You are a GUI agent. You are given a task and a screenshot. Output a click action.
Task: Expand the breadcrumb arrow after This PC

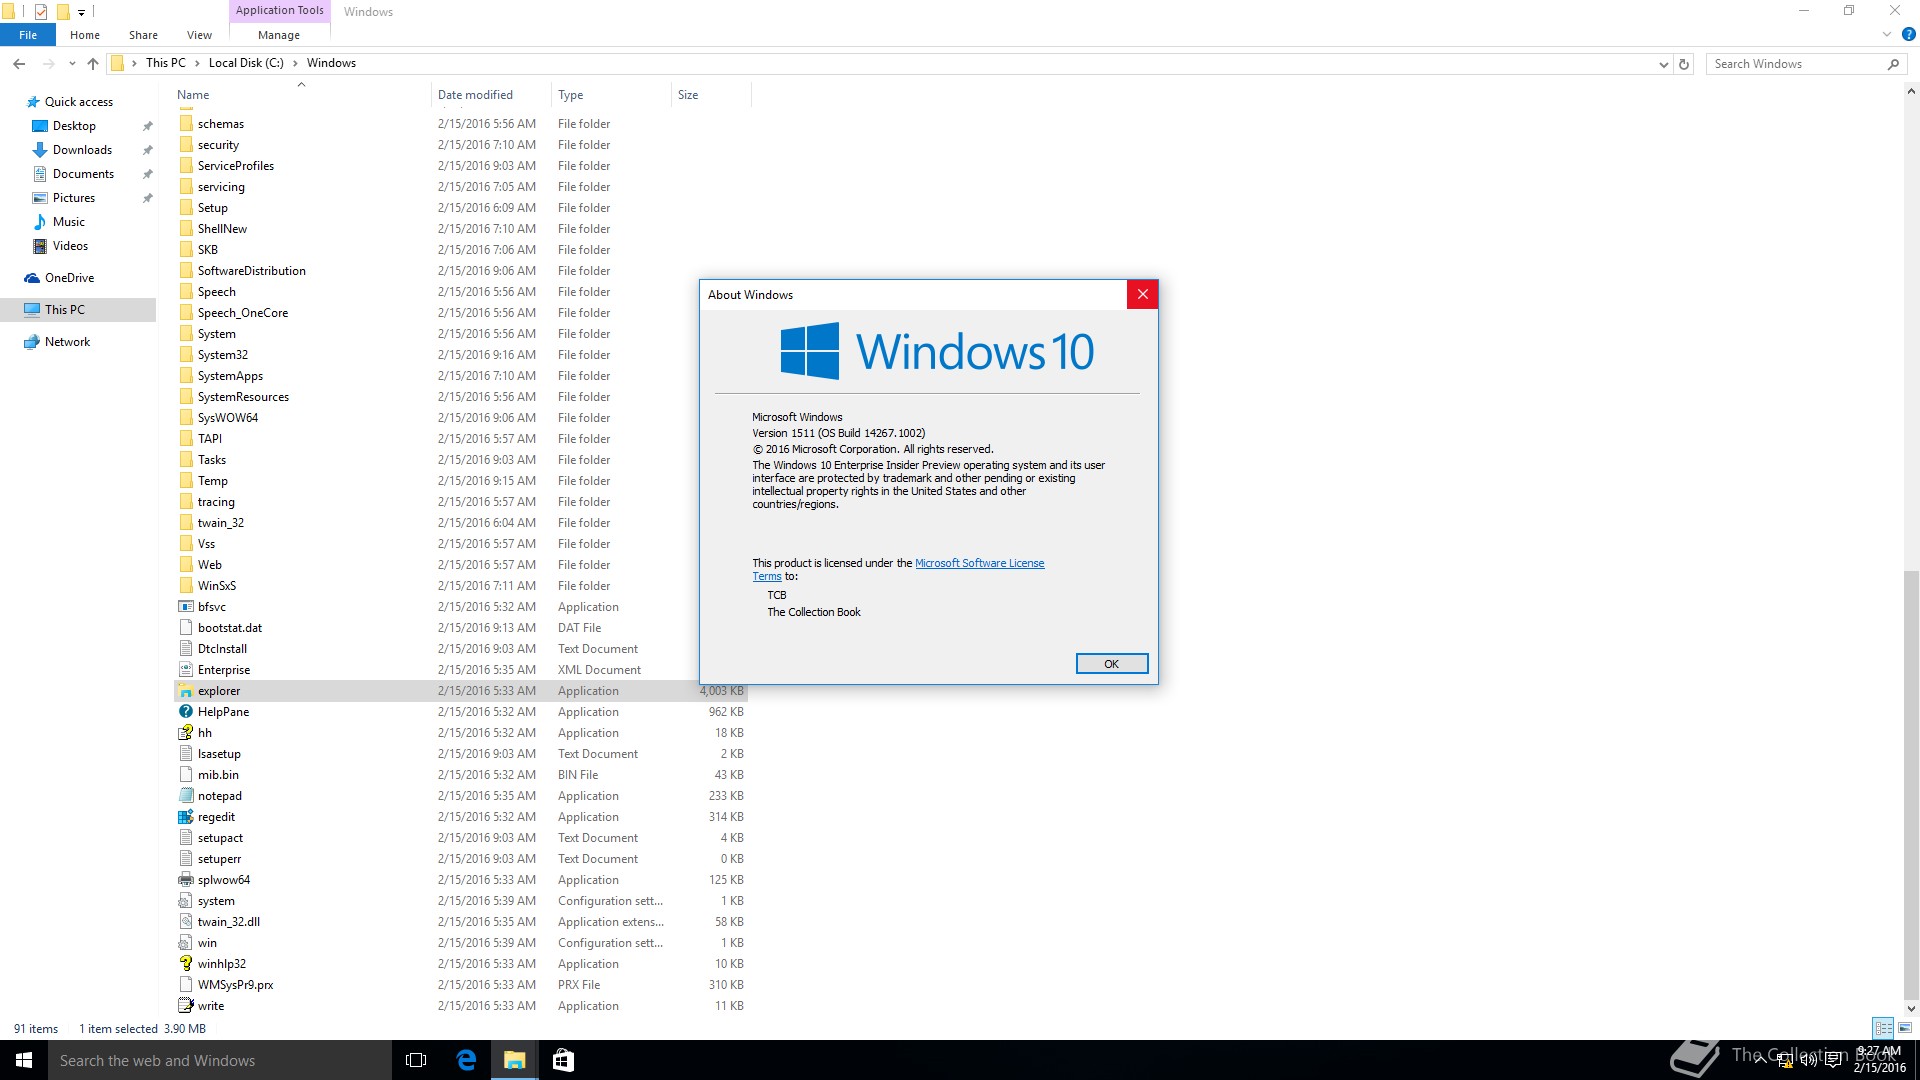click(197, 63)
